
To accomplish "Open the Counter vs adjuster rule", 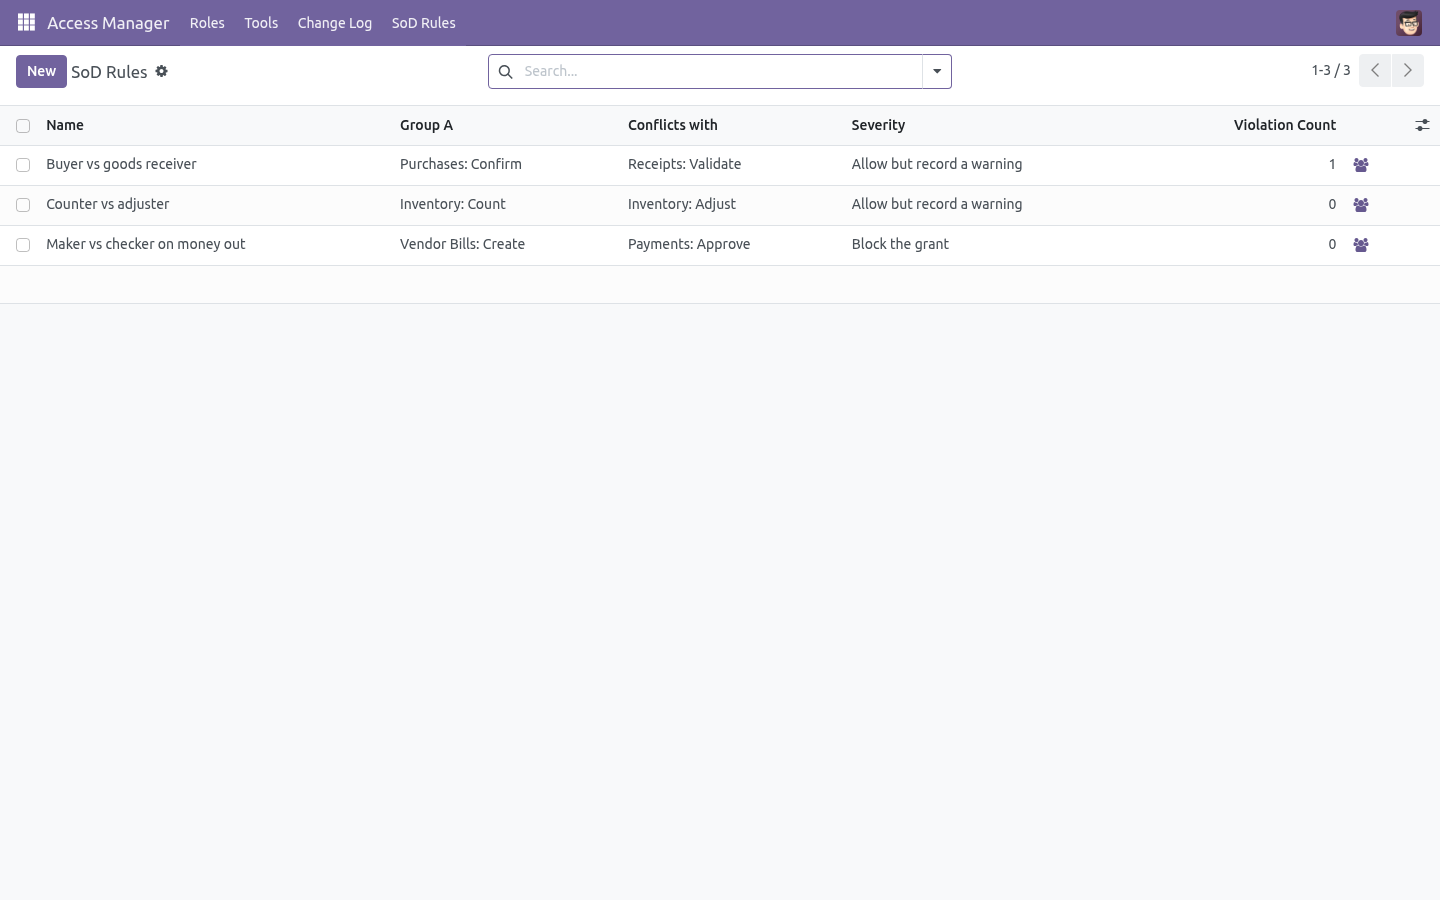I will [x=108, y=204].
